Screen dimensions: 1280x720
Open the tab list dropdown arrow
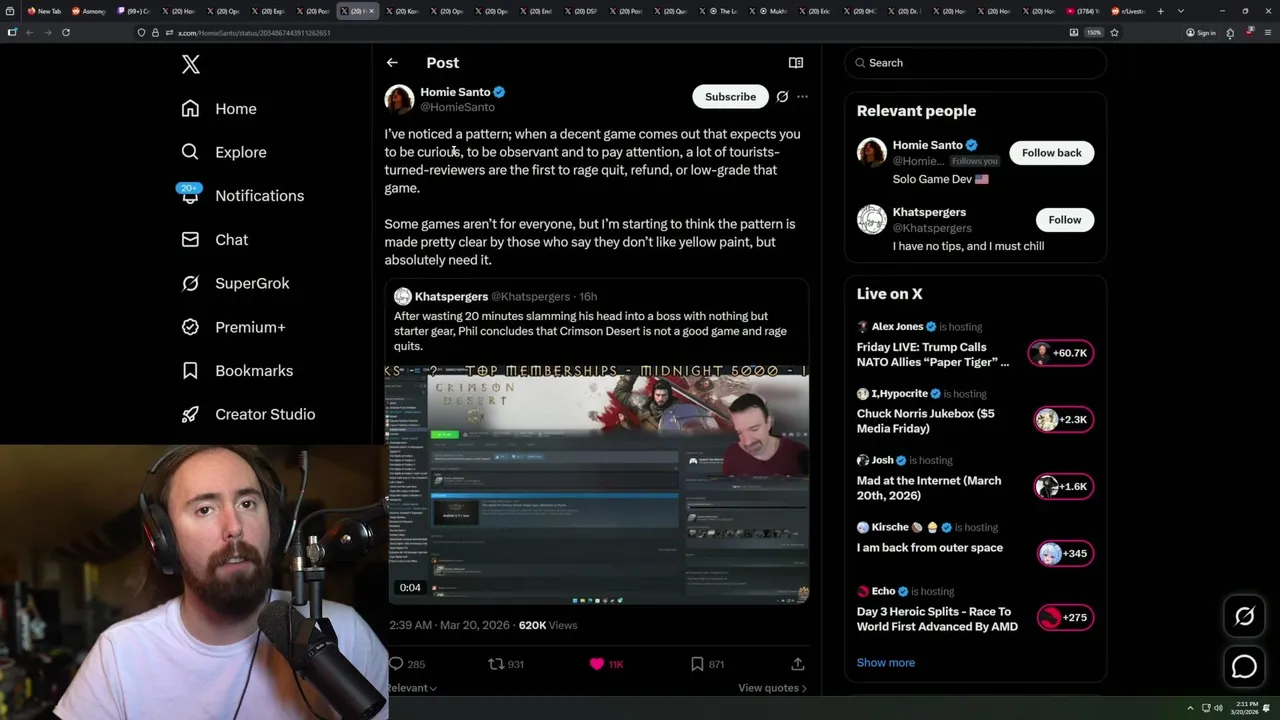tap(1183, 11)
